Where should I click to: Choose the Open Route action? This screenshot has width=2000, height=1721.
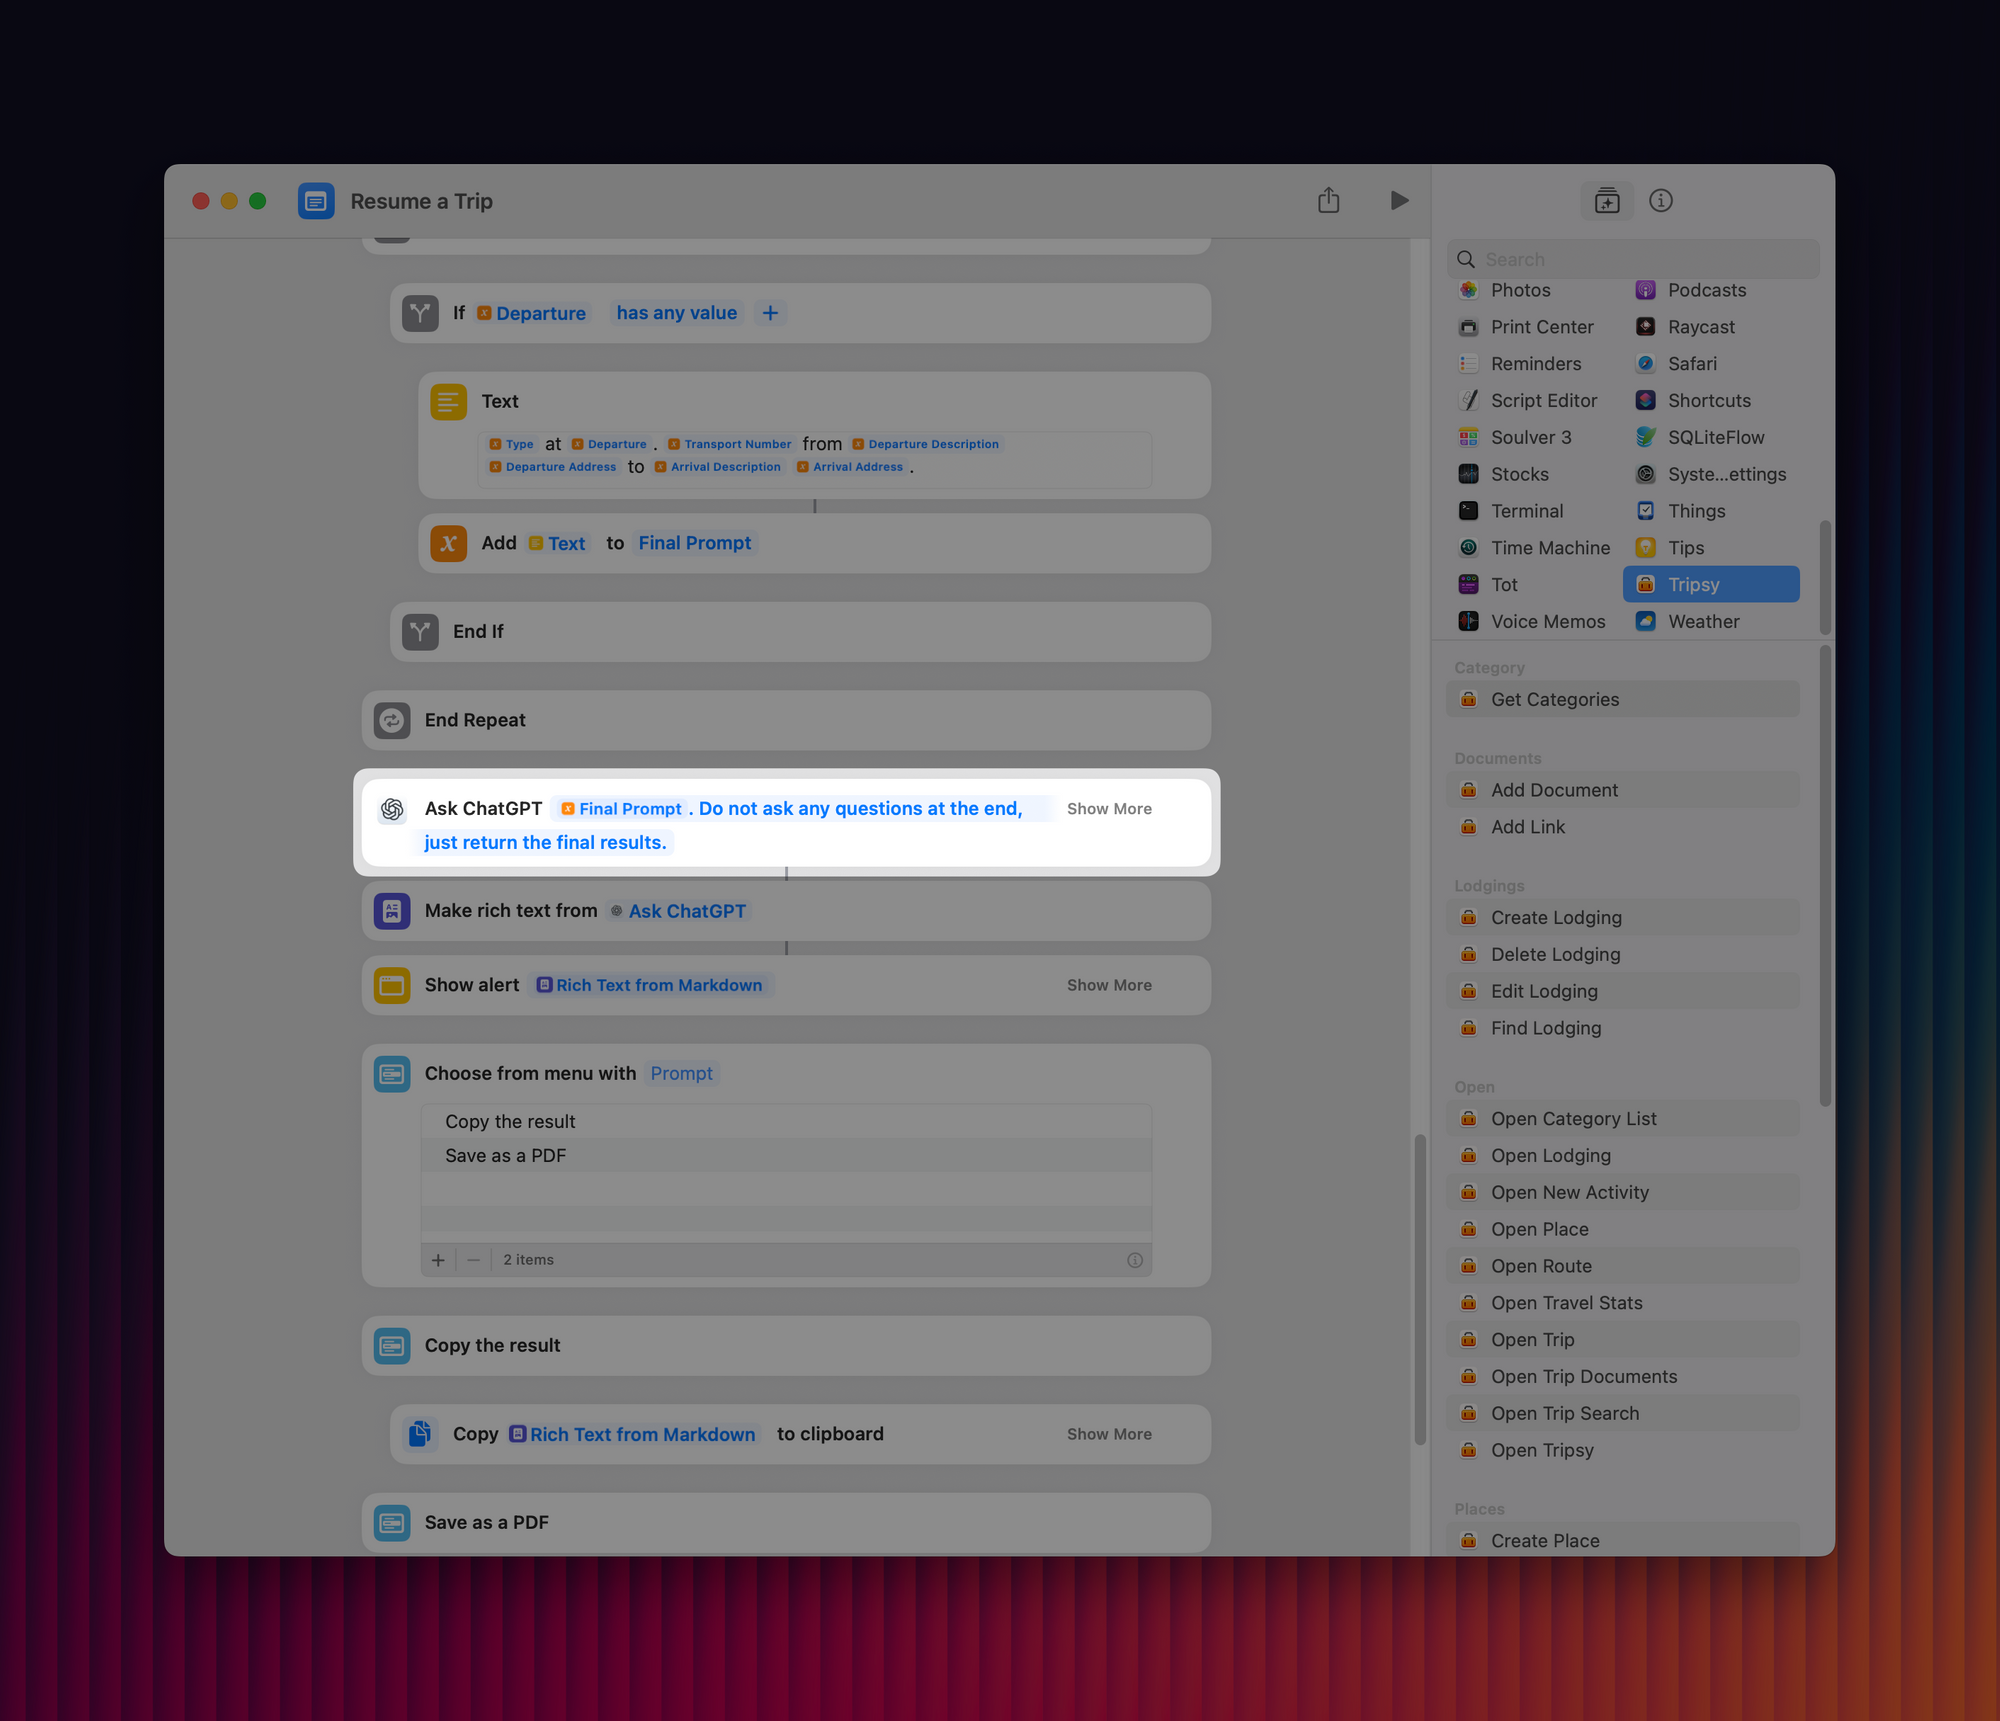pyautogui.click(x=1622, y=1266)
